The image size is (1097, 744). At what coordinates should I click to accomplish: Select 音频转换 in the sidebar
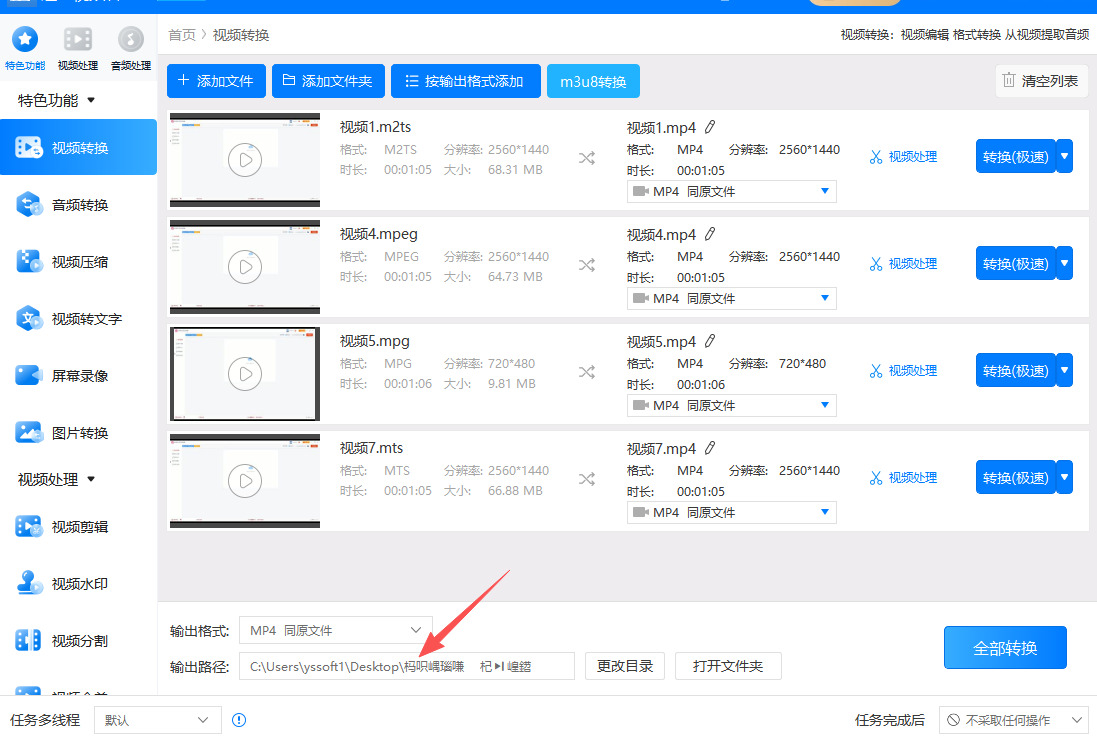[78, 205]
